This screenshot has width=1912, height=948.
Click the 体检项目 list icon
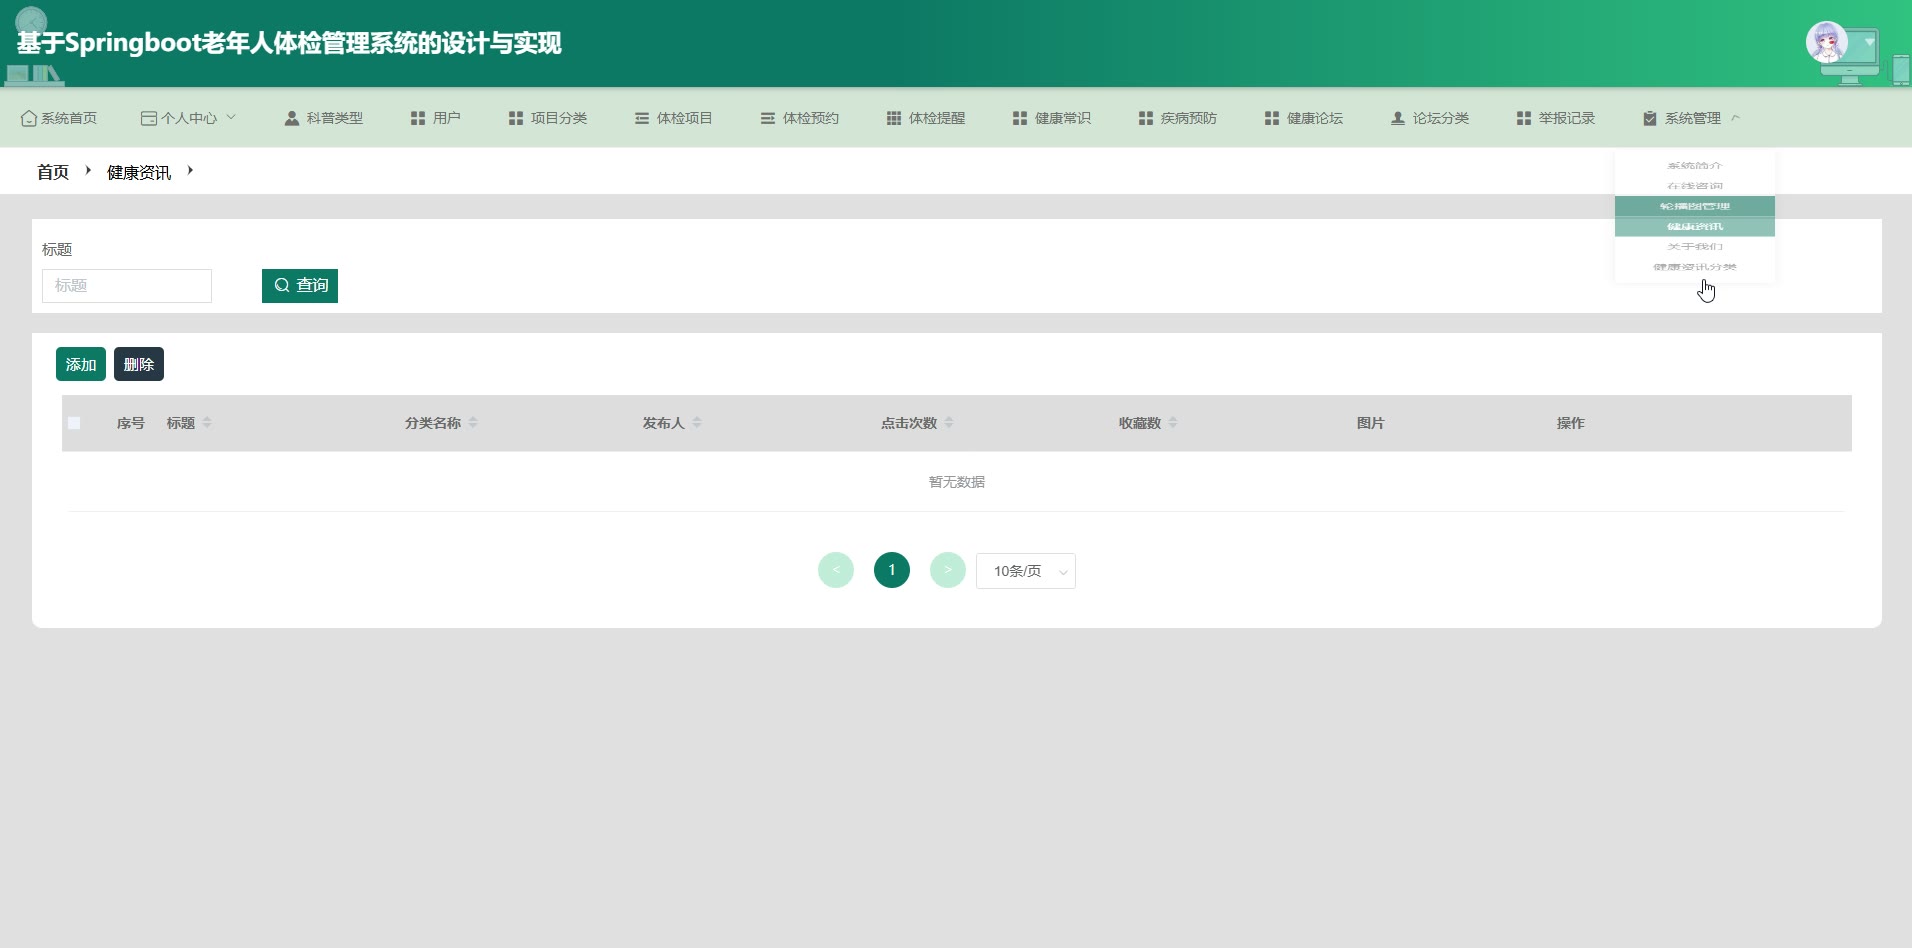tap(642, 118)
